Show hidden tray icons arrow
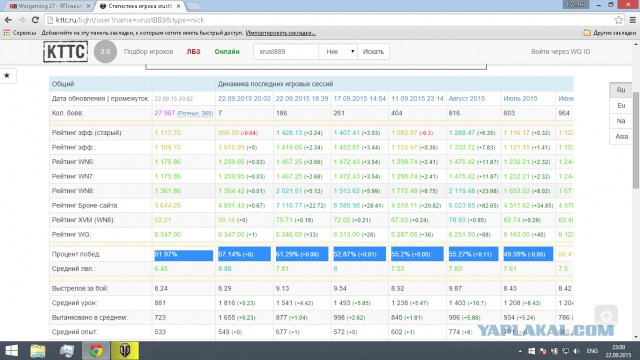This screenshot has width=640, height=360. coord(520,351)
